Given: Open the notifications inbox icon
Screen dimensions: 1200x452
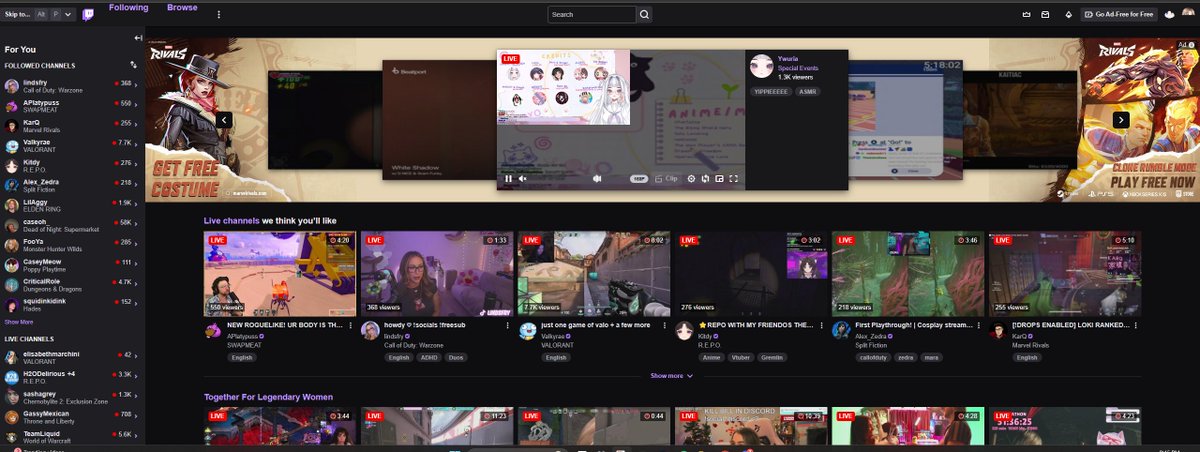Looking at the screenshot, I should pos(1045,15).
